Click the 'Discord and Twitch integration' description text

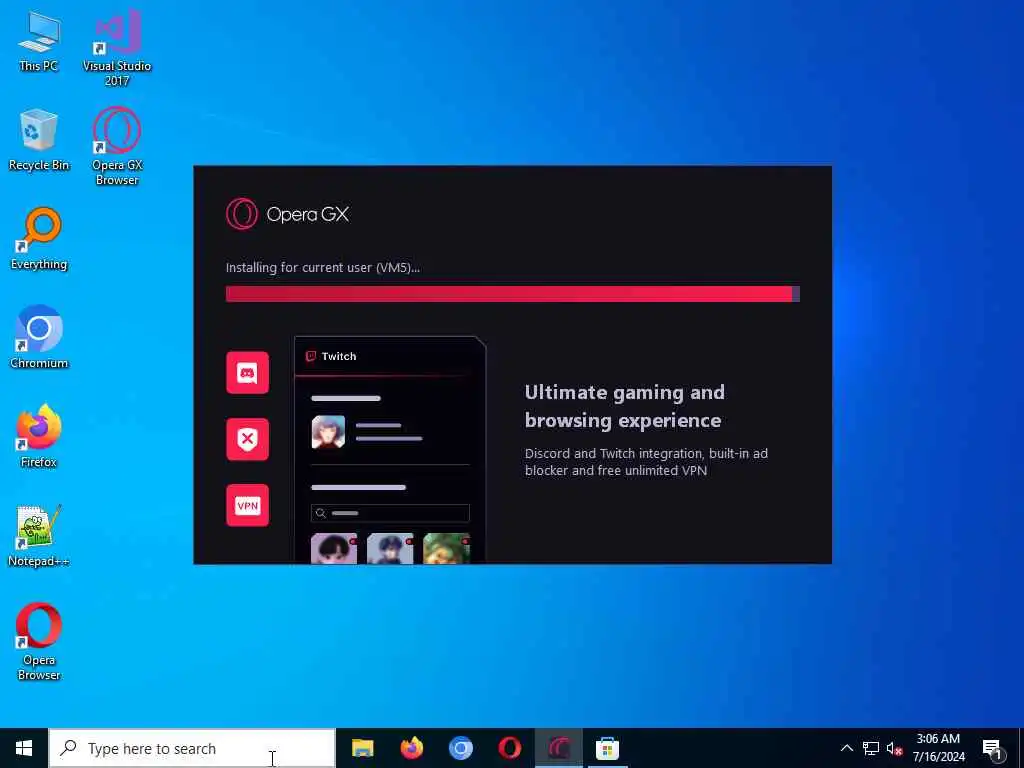(647, 462)
